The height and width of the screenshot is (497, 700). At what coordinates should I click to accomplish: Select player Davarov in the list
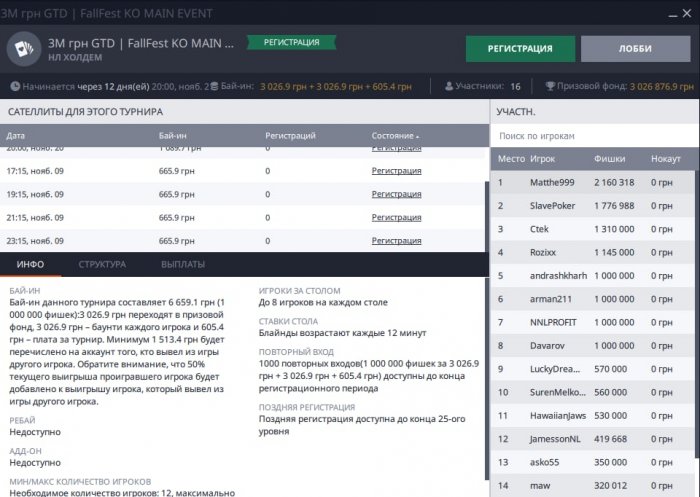(592, 346)
